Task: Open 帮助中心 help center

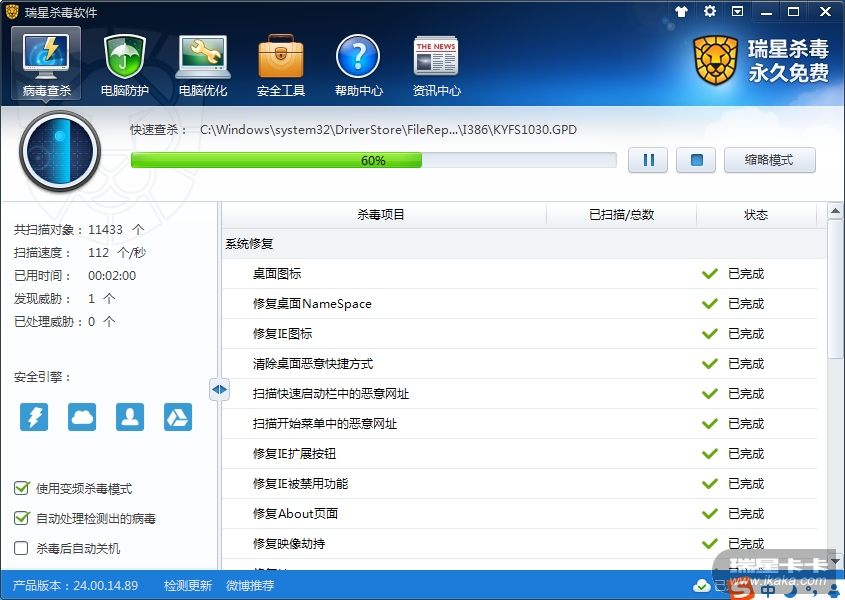Action: (358, 64)
